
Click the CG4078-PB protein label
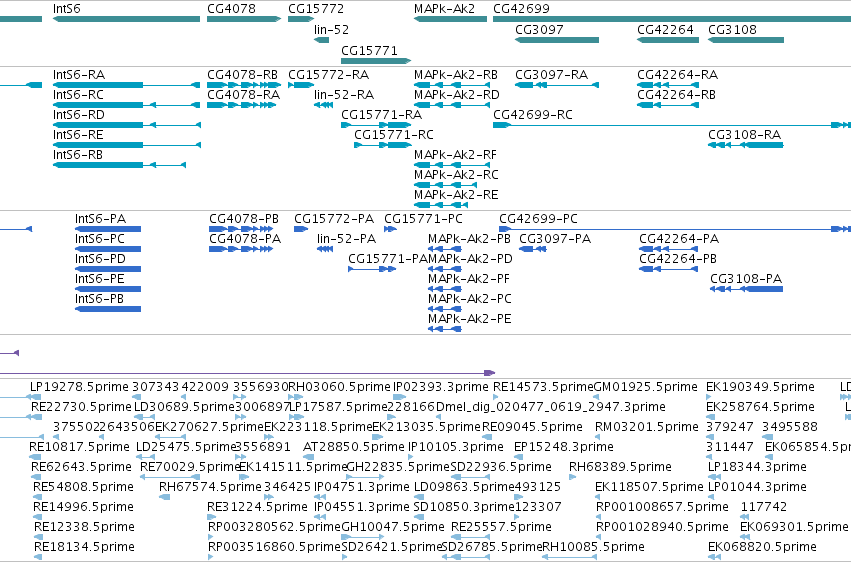(x=244, y=219)
